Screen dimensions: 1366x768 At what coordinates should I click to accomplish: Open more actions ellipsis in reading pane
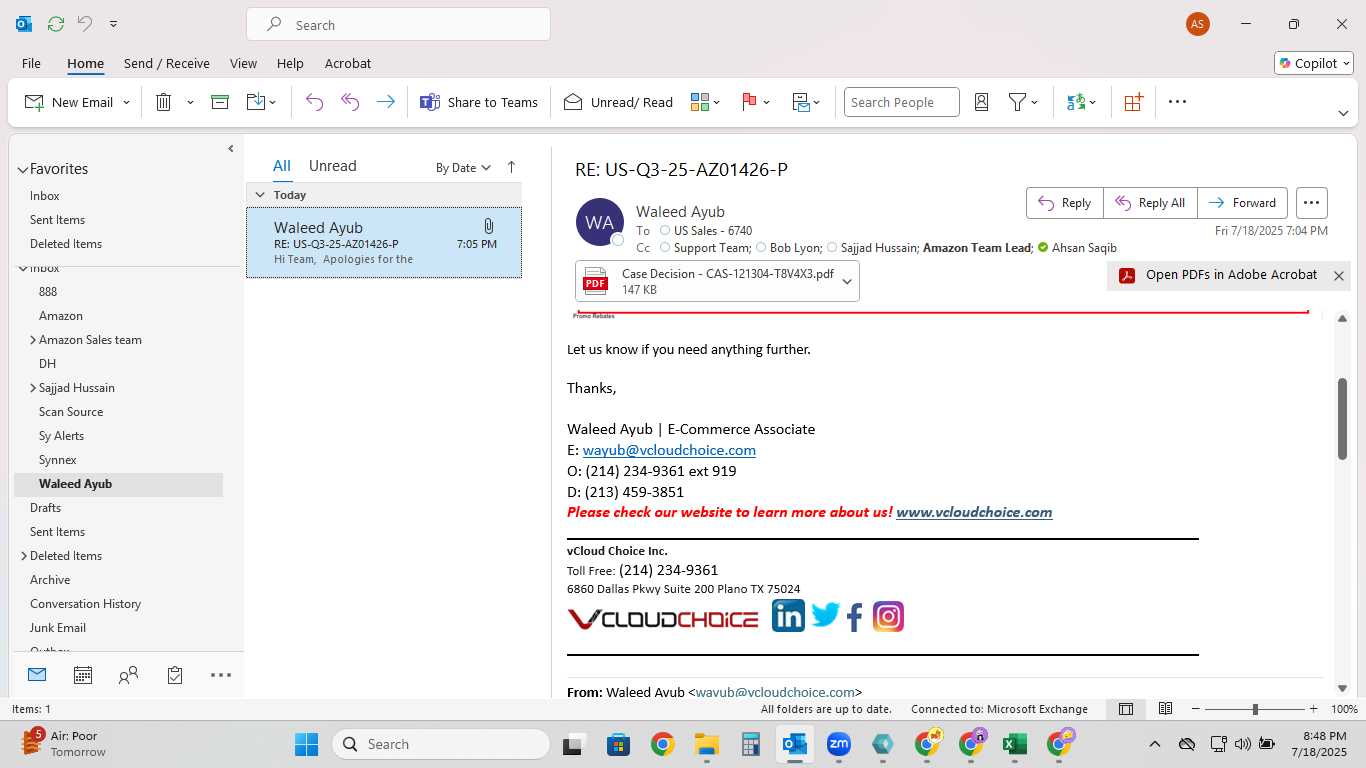(1312, 203)
